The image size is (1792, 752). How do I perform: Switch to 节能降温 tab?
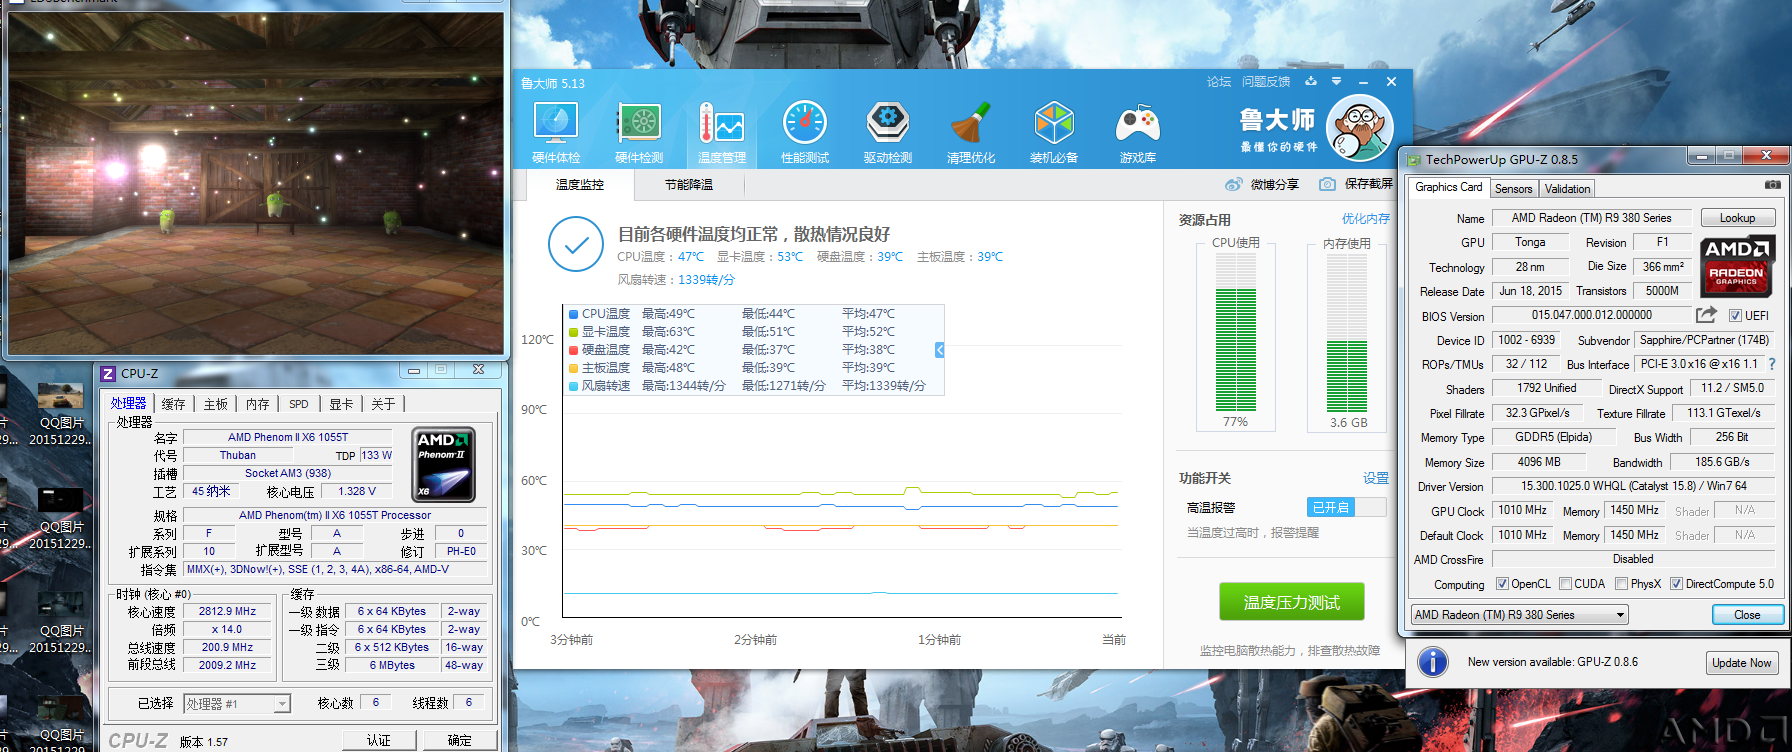(x=689, y=185)
